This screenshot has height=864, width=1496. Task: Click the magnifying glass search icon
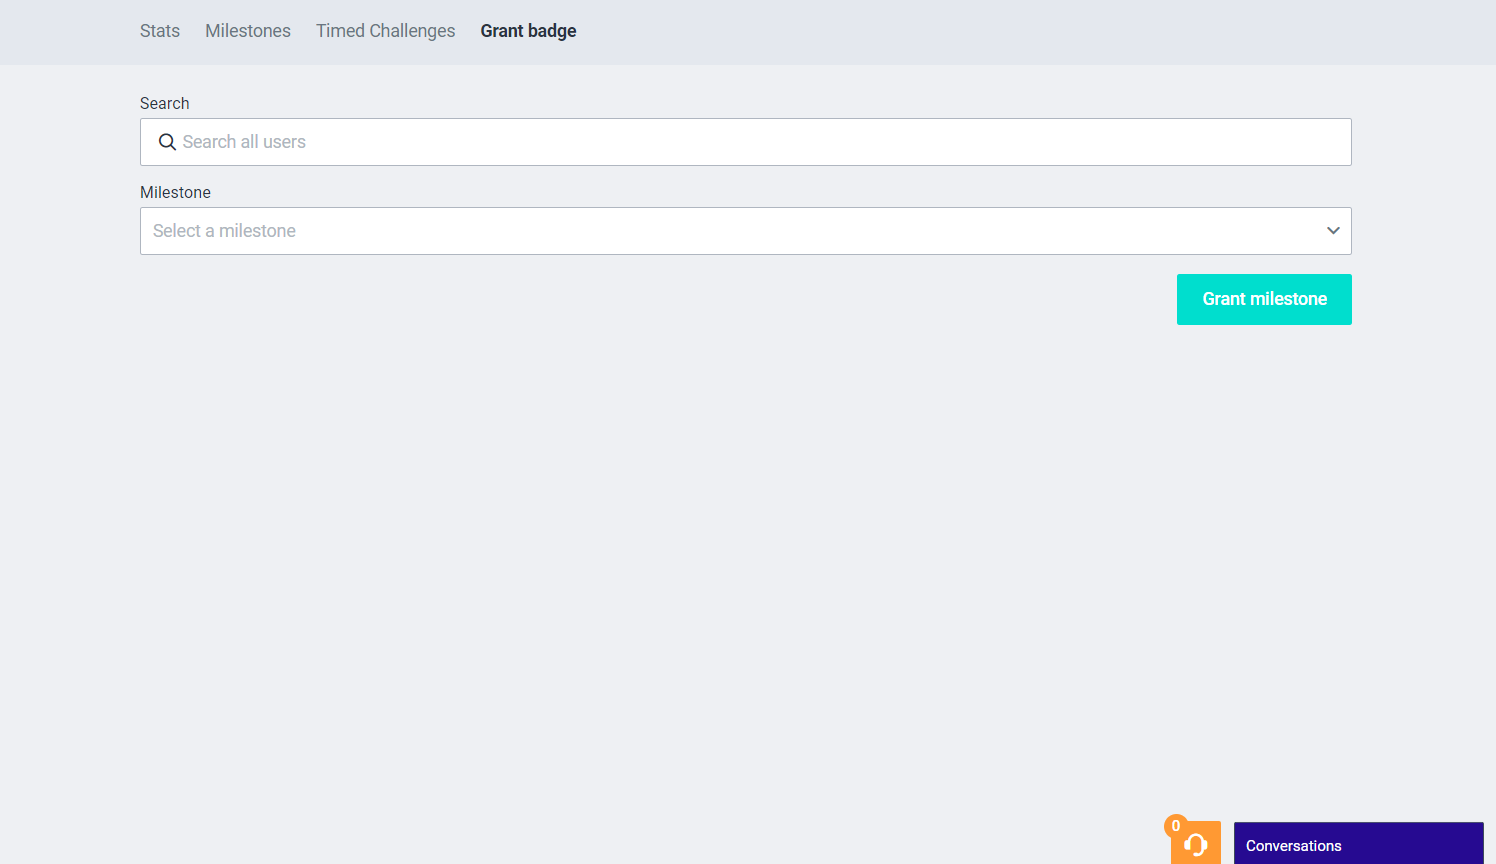click(167, 142)
